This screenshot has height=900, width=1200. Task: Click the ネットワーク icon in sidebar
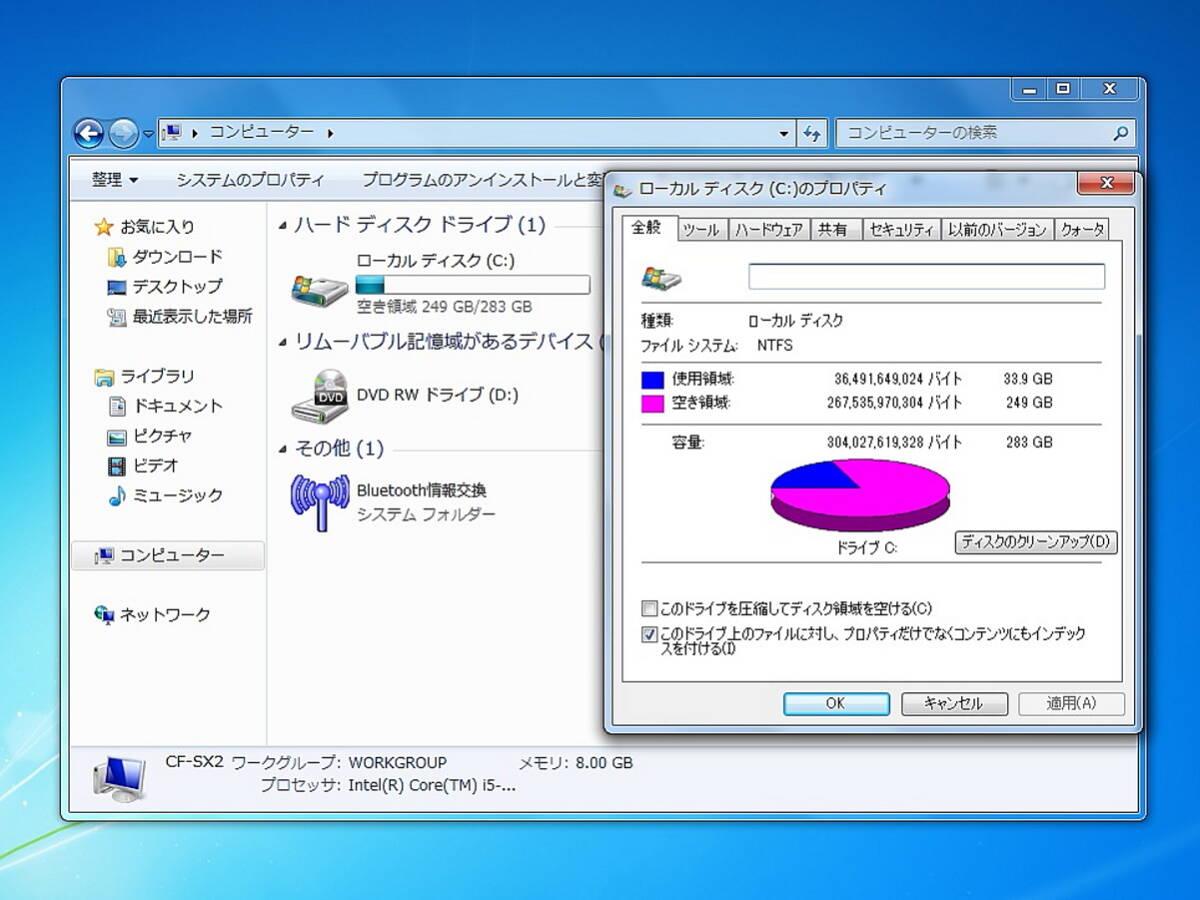(104, 615)
